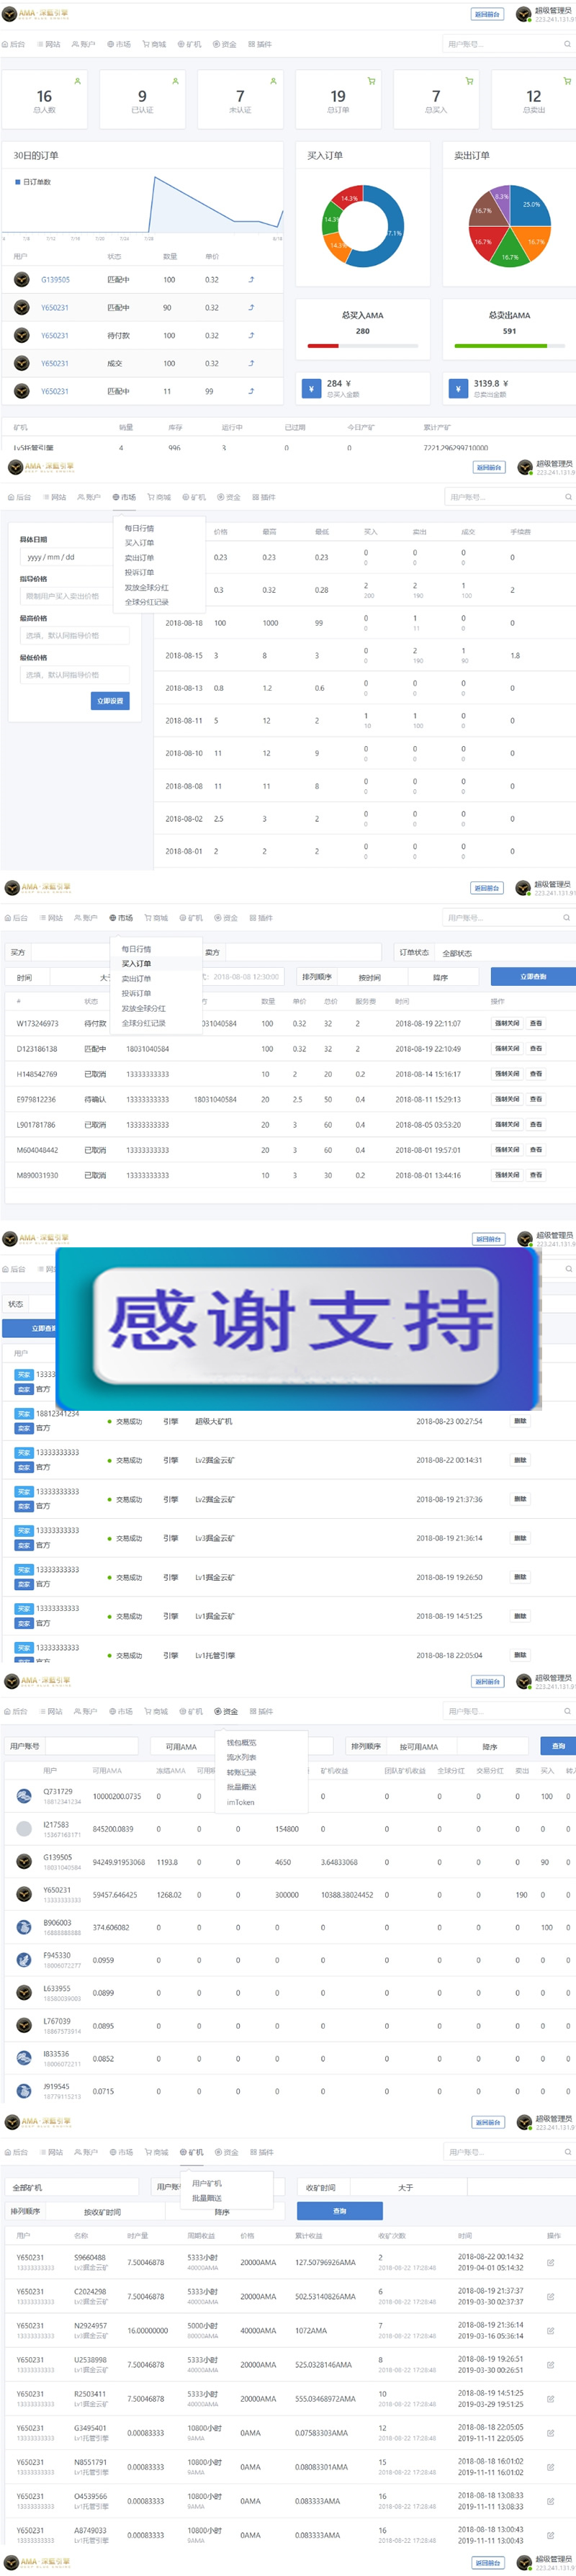
Task: Edit the miner row R2503411
Action: tap(551, 2398)
